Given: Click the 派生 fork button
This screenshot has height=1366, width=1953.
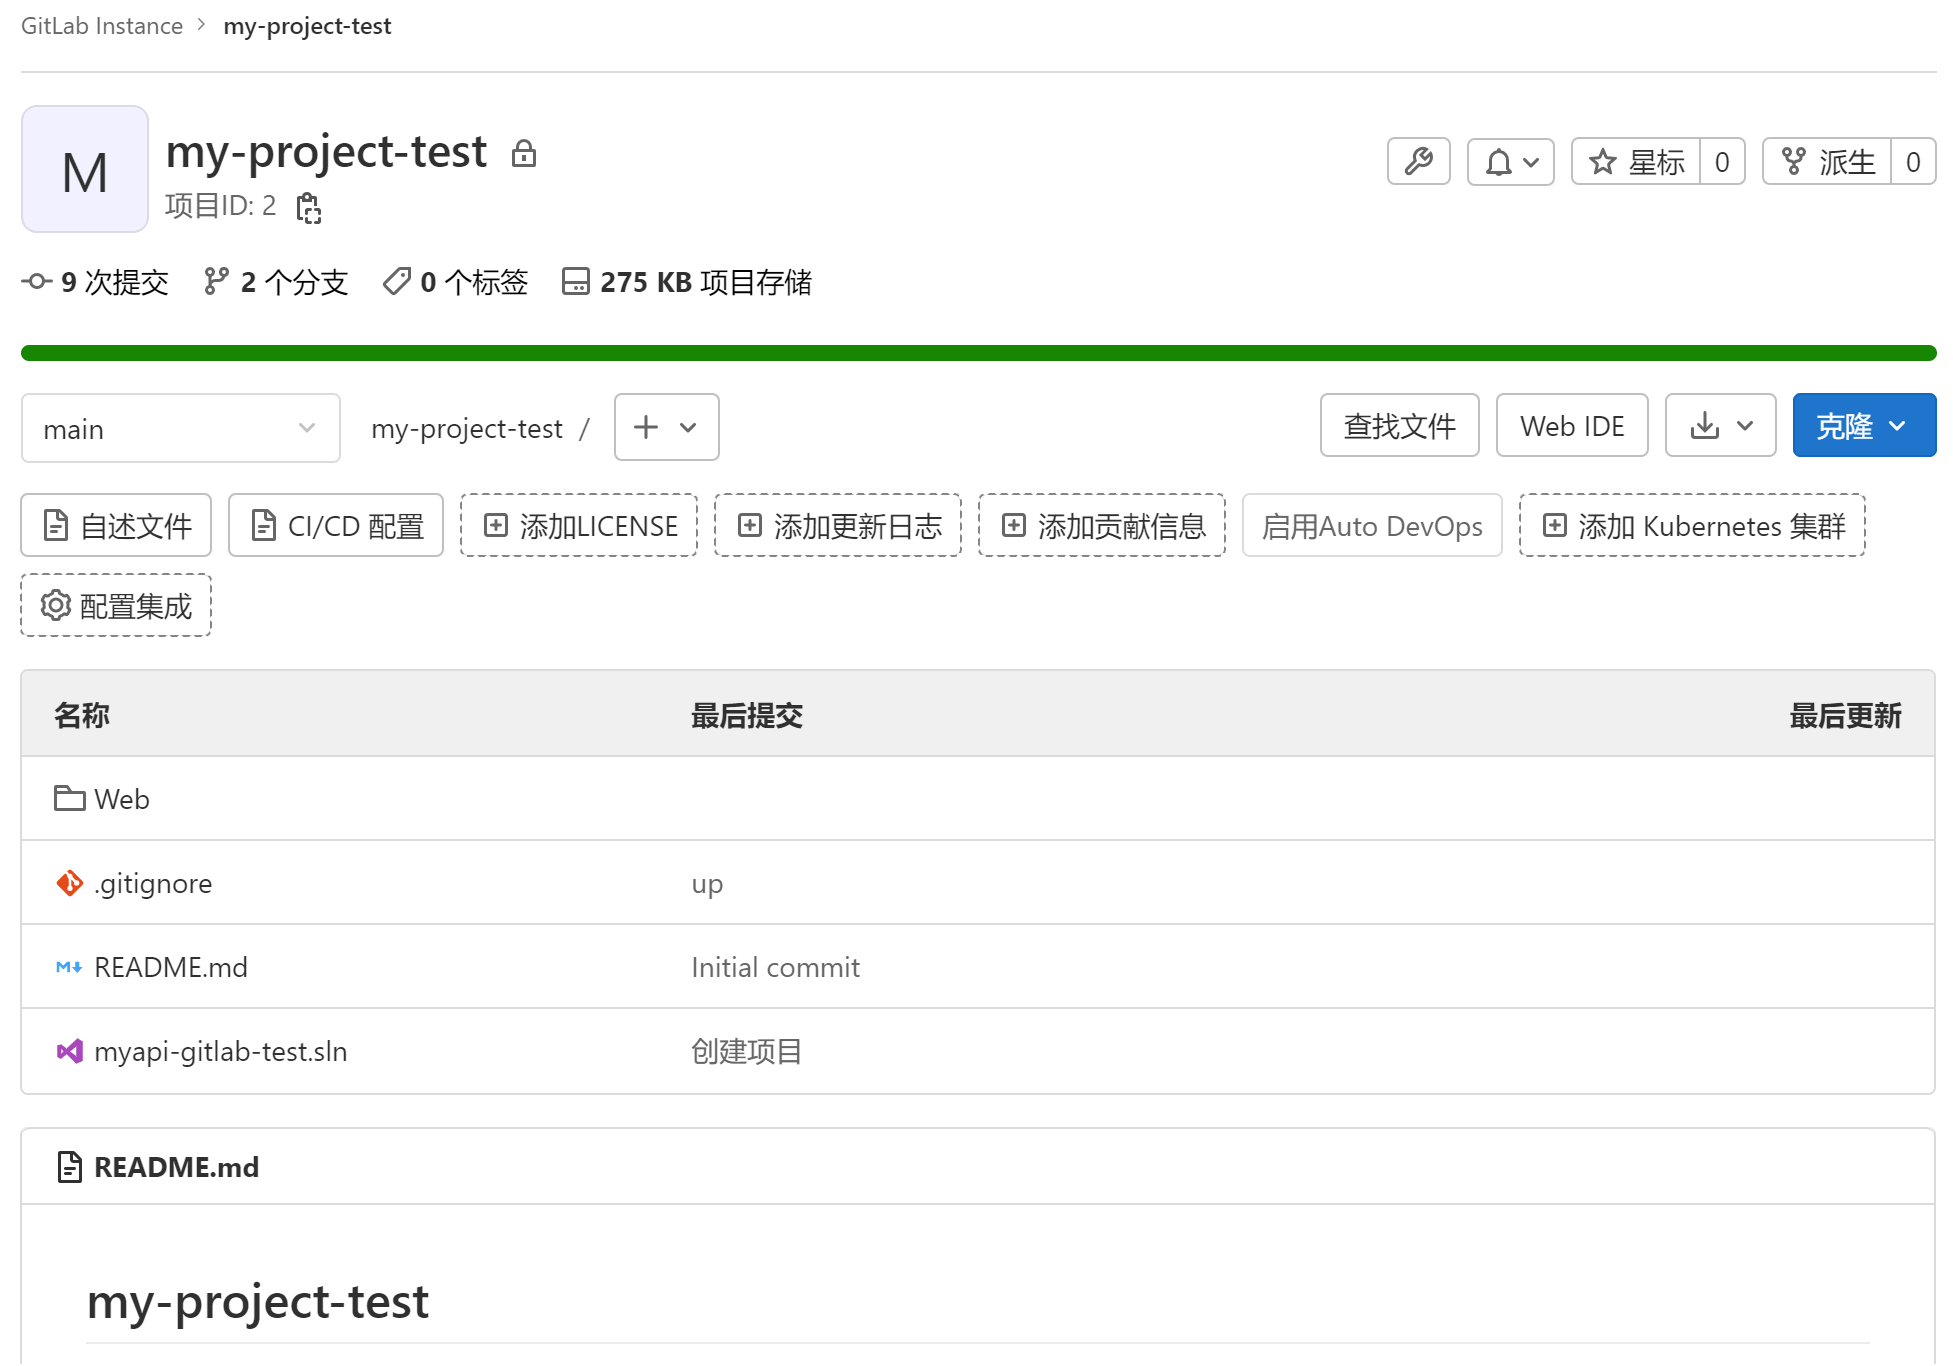Looking at the screenshot, I should coord(1826,162).
